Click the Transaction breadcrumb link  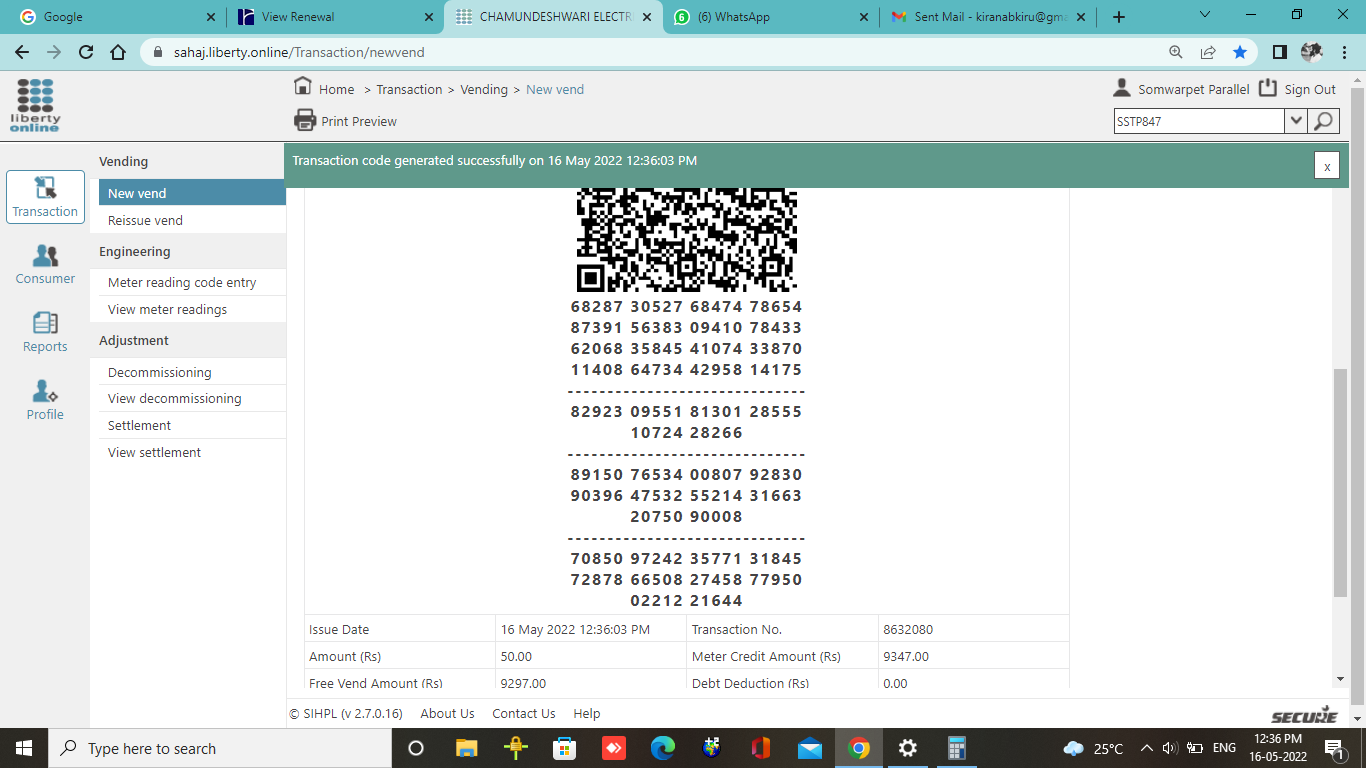tap(409, 89)
